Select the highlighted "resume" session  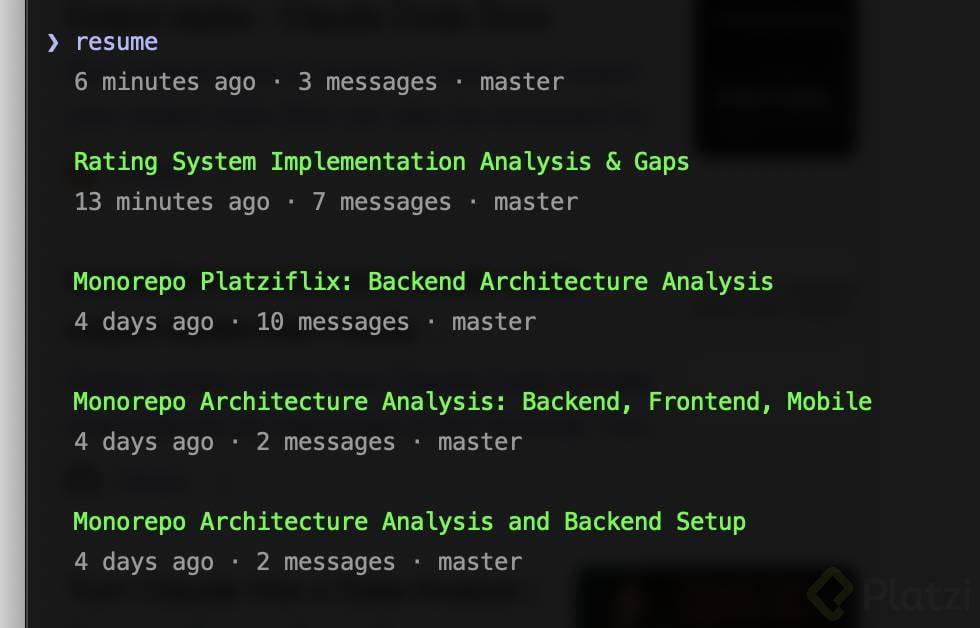pos(117,42)
